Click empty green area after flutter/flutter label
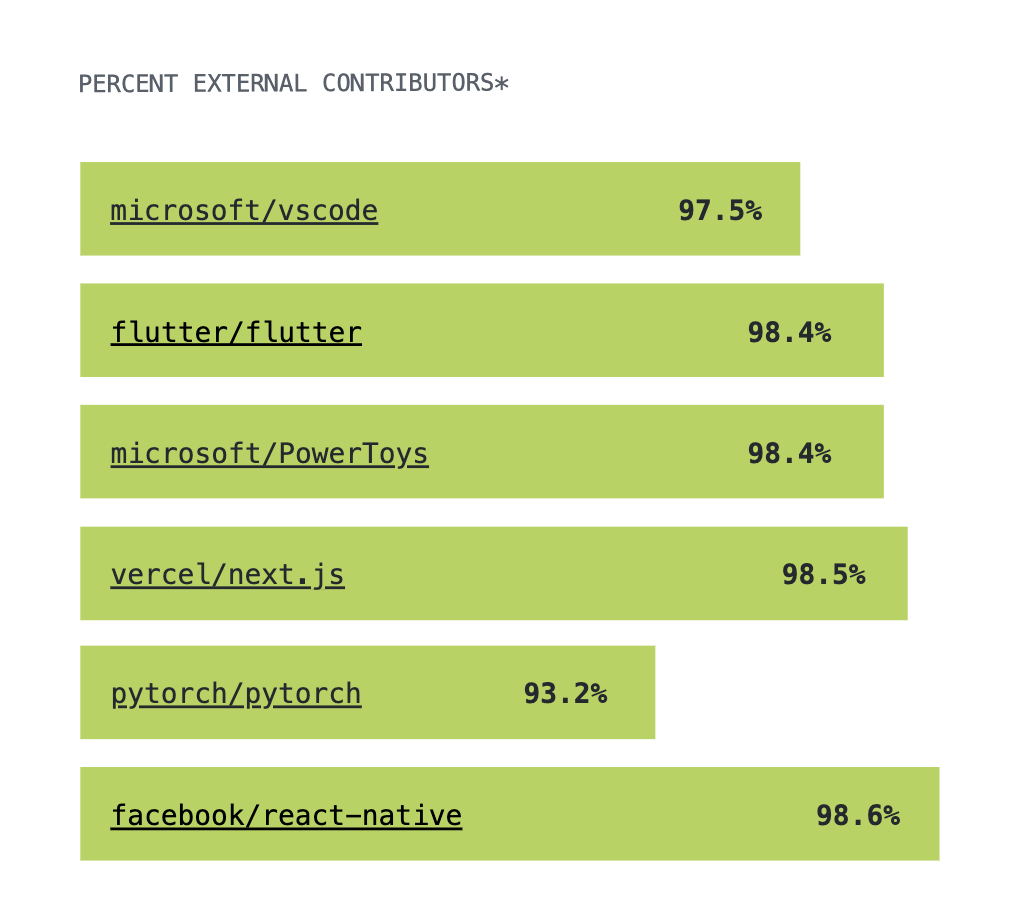Viewport: 1024px width, 910px height. coord(554,331)
